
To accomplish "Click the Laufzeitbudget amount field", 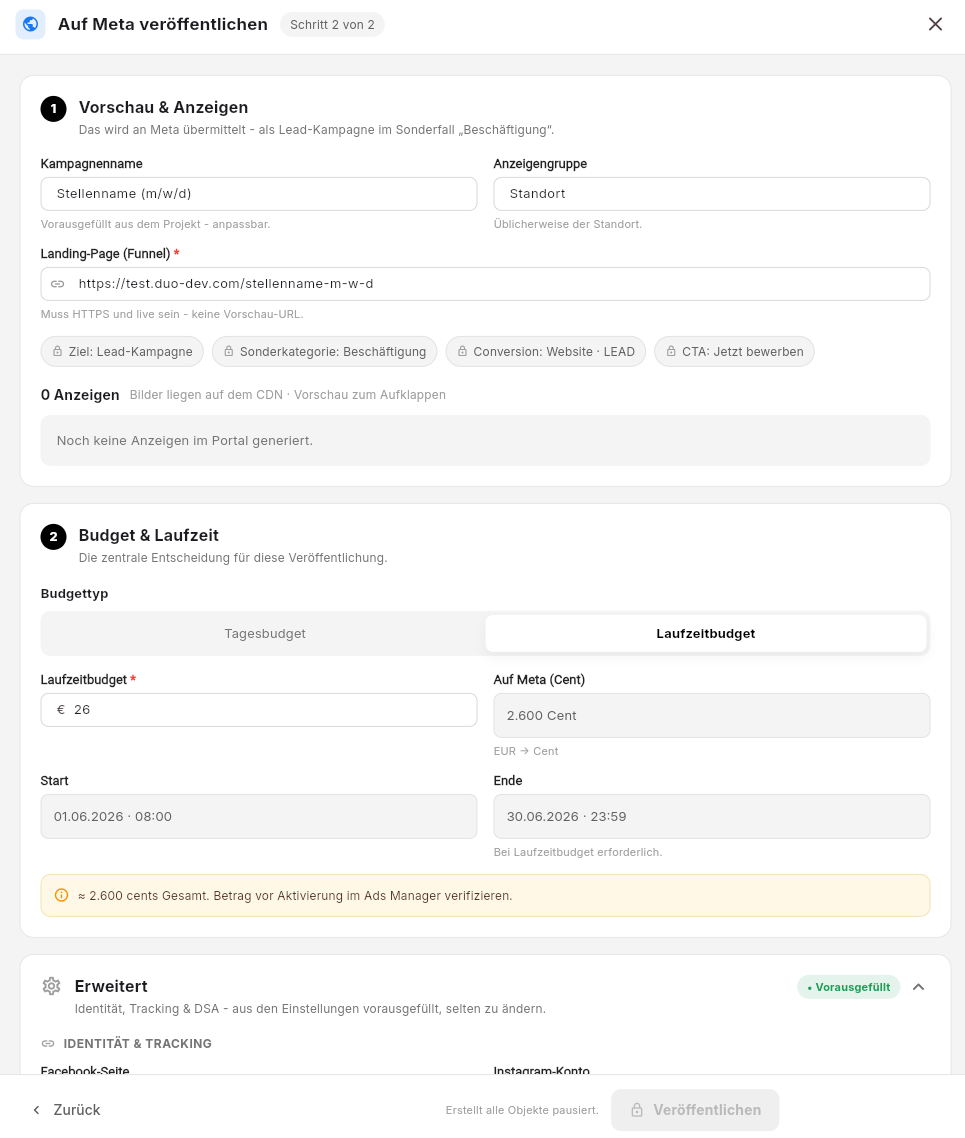I will click(x=259, y=710).
